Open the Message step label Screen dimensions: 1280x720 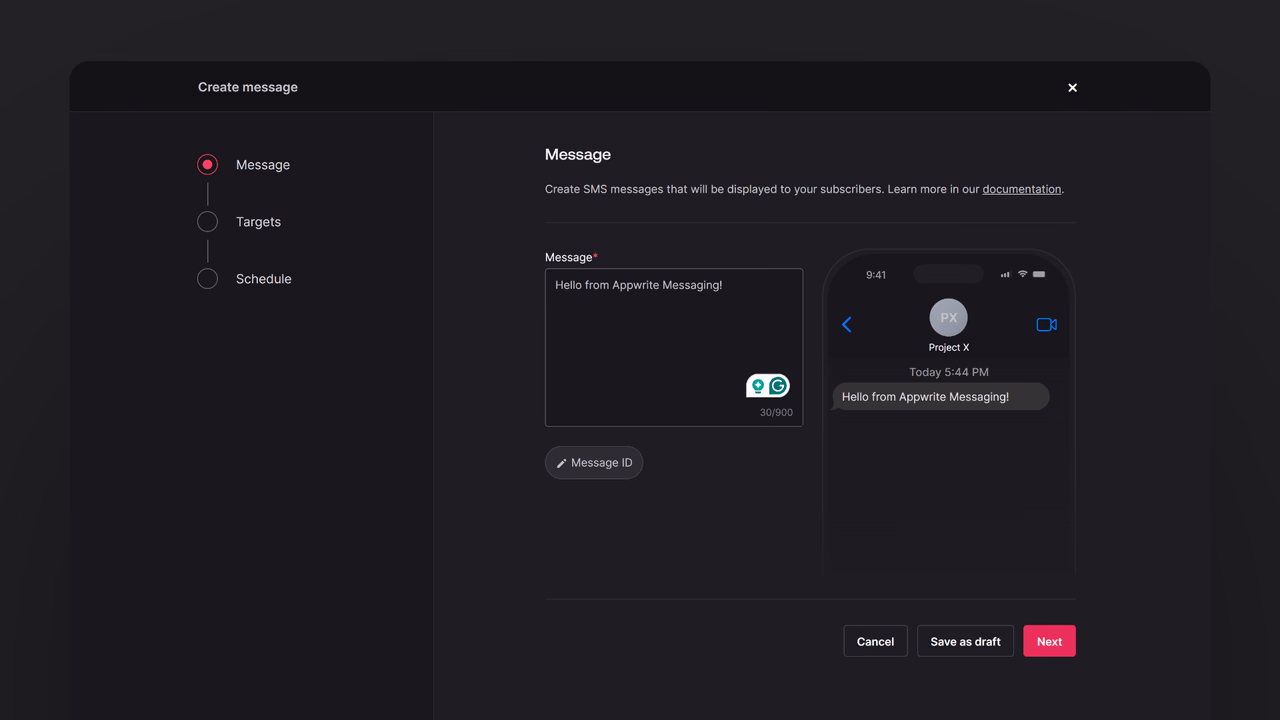pos(263,165)
